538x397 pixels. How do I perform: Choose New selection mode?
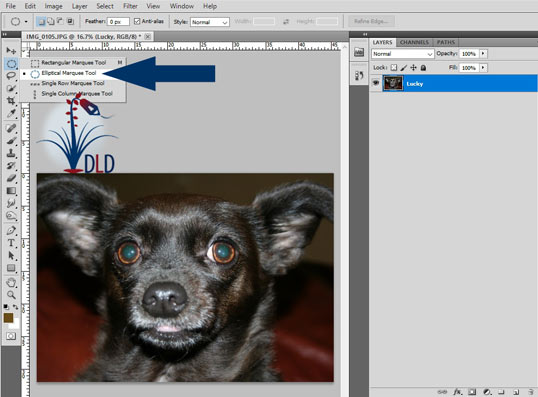pyautogui.click(x=41, y=22)
